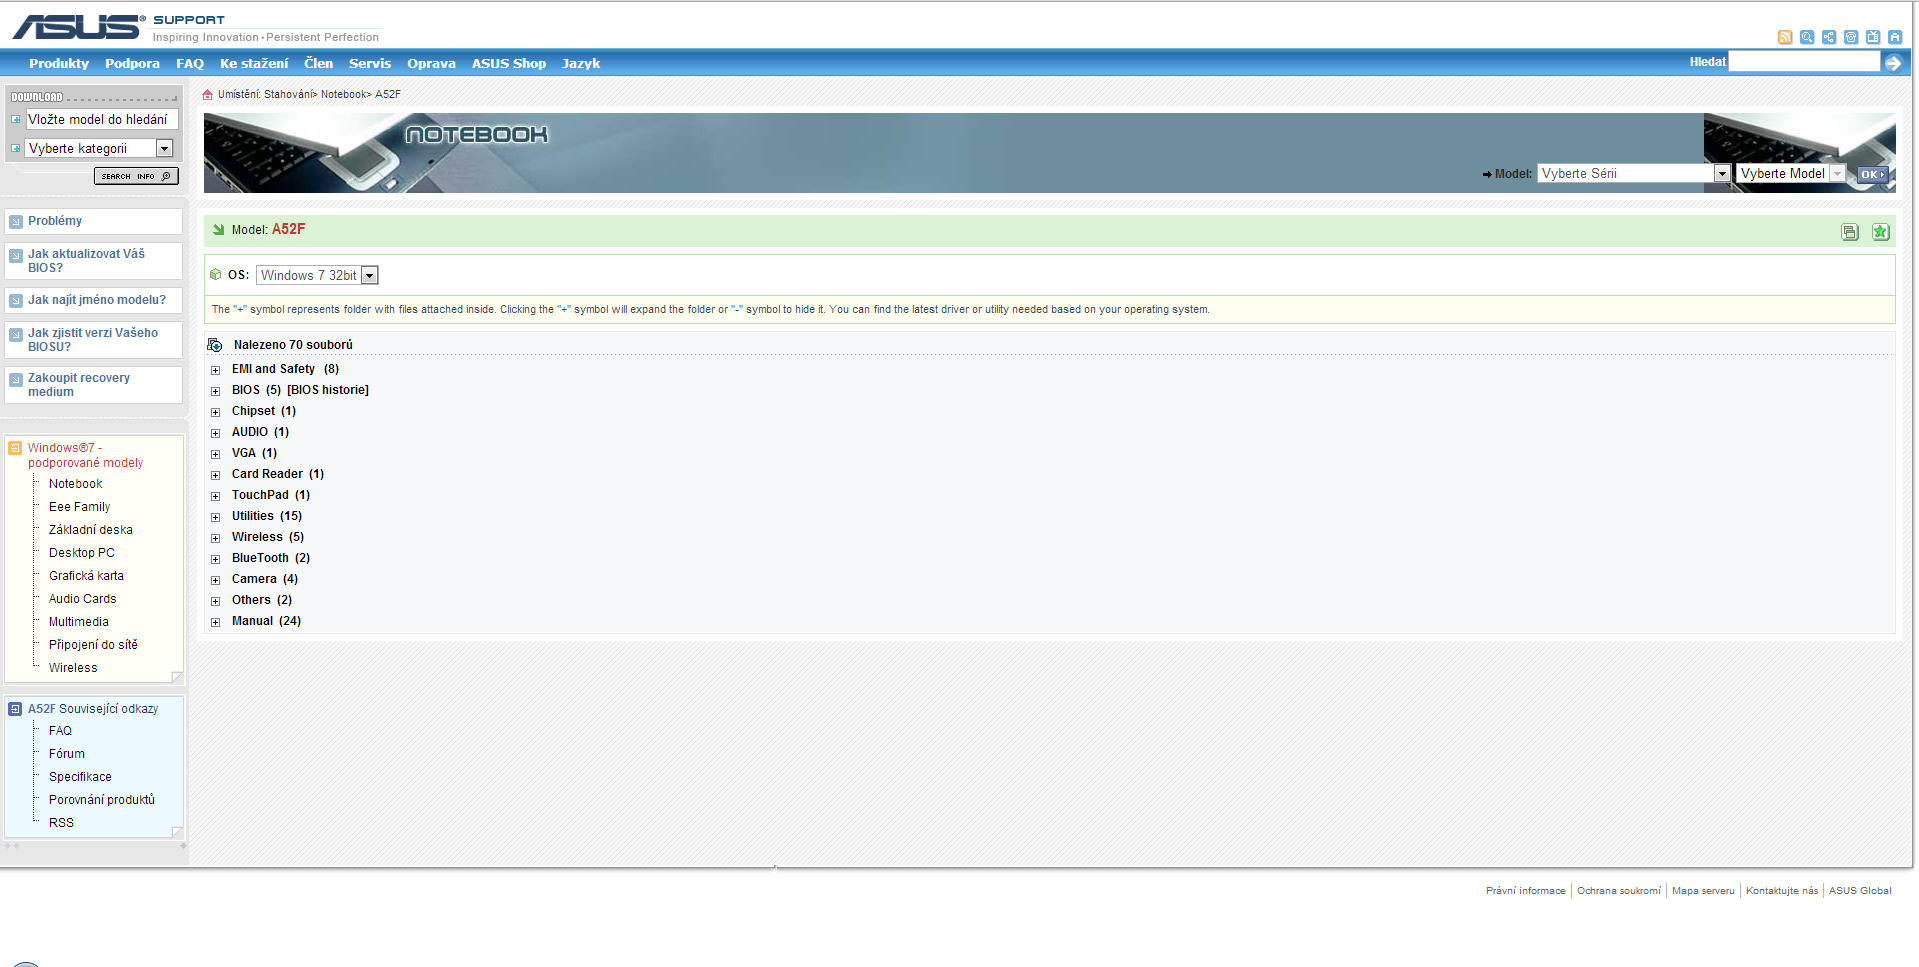The image size is (1919, 967).
Task: Click the expand-all icon next to Nalezeno 70 souborů
Action: (215, 345)
